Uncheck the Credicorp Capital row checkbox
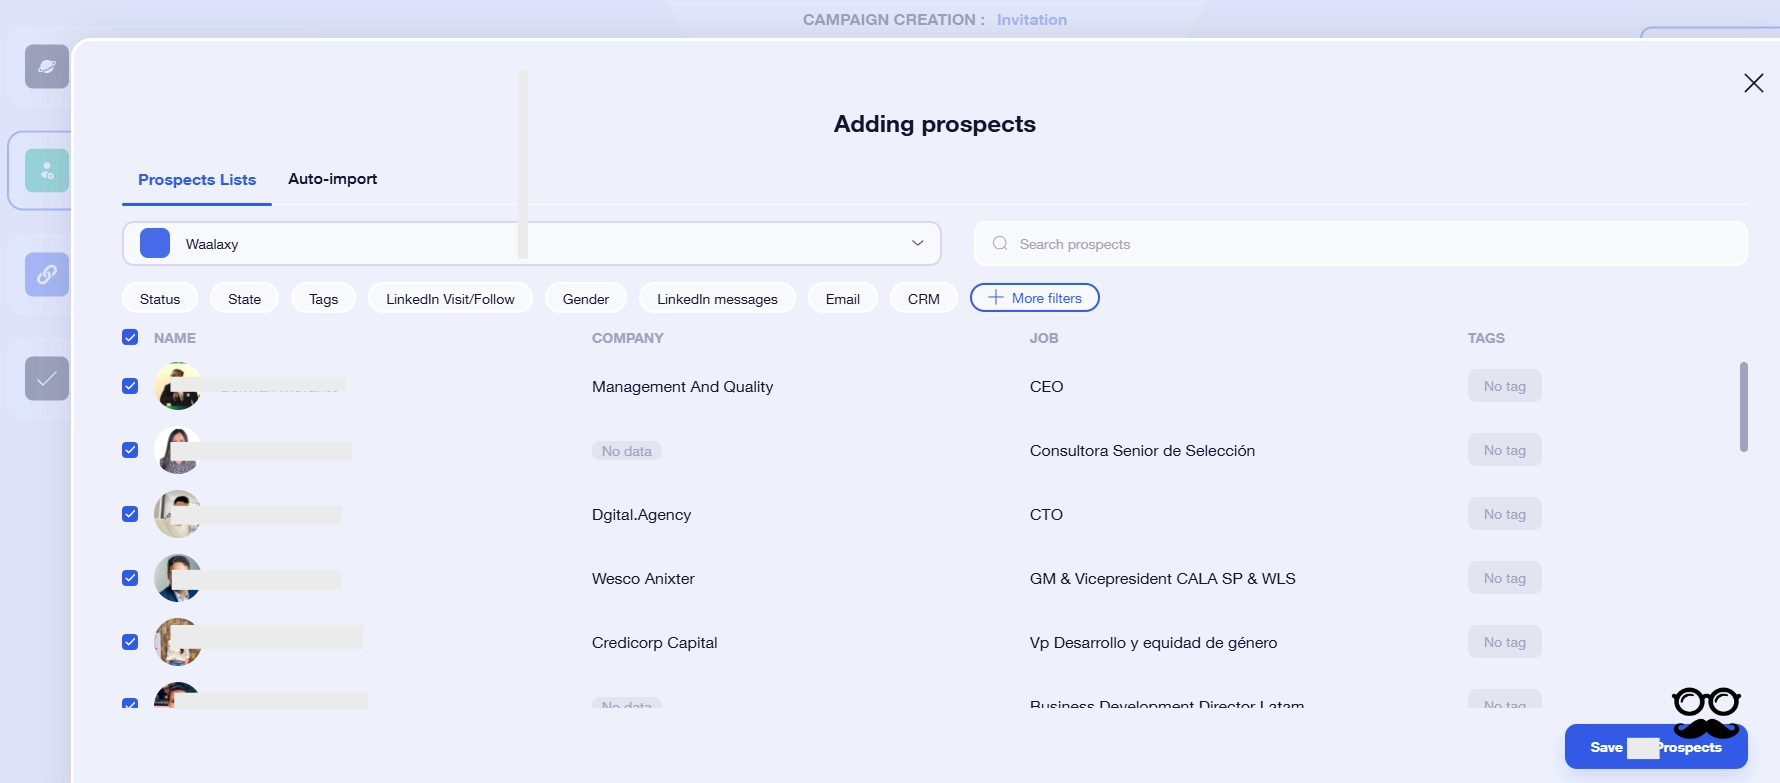Screen dimensions: 1780x783 coord(130,642)
